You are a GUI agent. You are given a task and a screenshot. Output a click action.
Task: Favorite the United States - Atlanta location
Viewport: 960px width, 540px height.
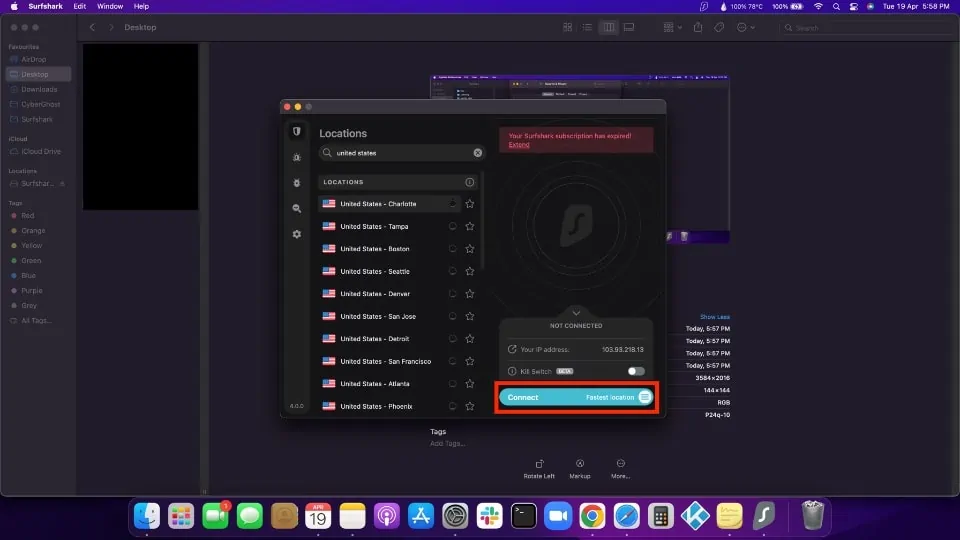[x=470, y=384]
